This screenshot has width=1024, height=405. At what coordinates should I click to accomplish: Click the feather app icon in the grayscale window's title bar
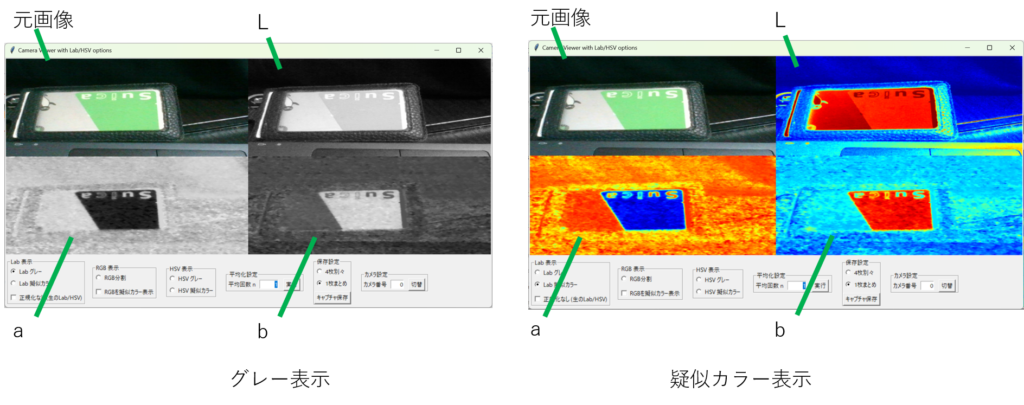pyautogui.click(x=11, y=50)
